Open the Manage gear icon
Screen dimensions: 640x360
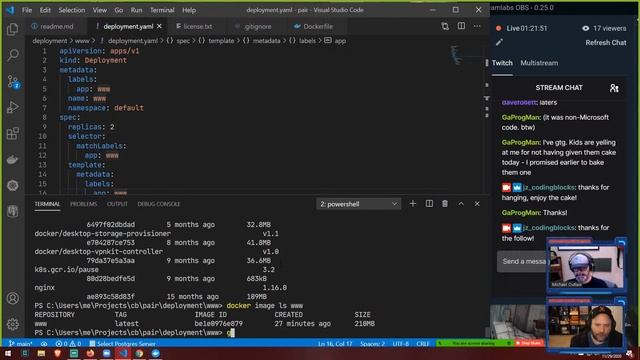point(13,324)
